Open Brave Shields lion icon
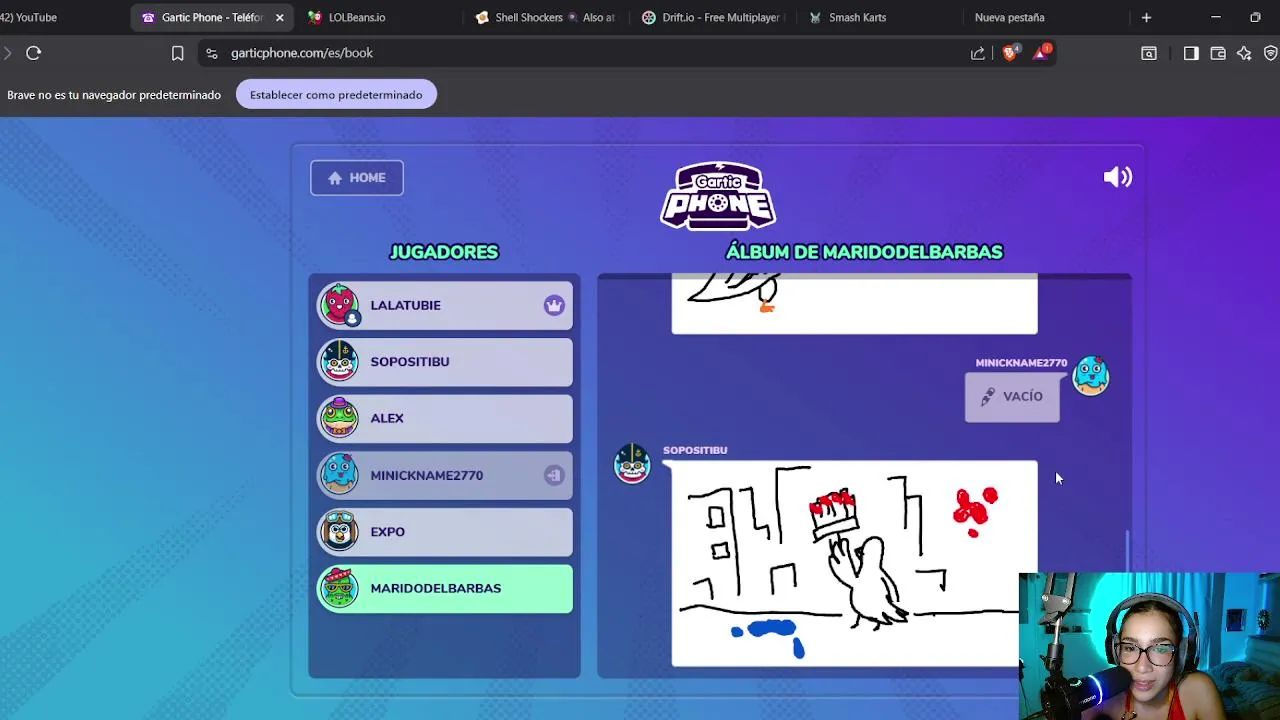Image resolution: width=1280 pixels, height=720 pixels. tap(1010, 52)
